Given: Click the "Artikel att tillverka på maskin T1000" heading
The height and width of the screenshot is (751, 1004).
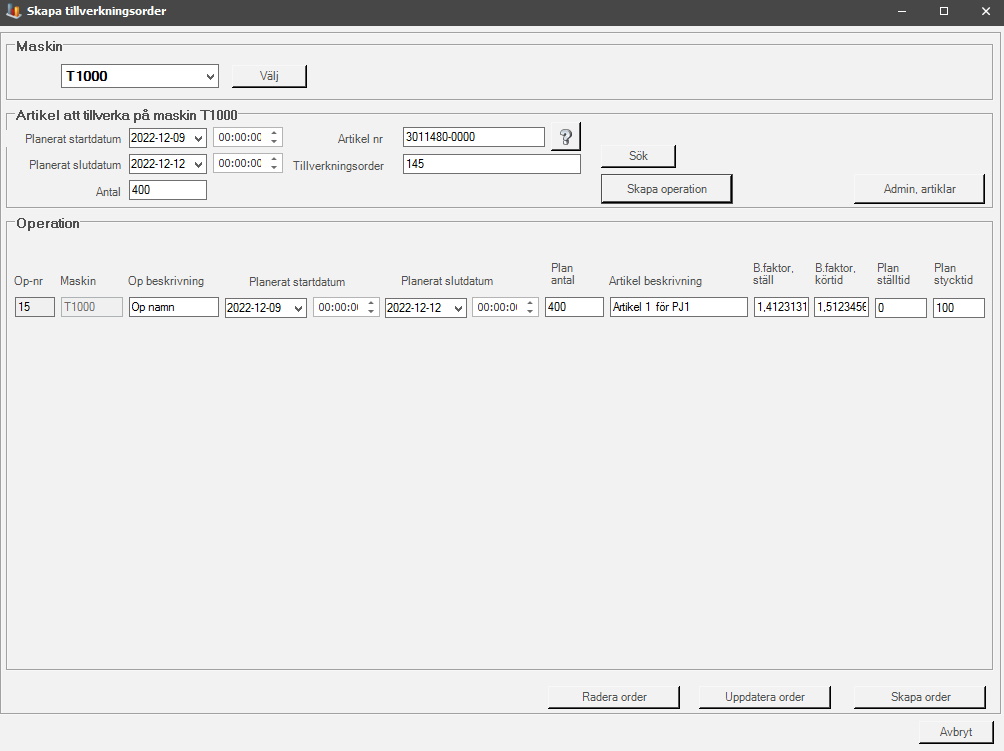Looking at the screenshot, I should 127,115.
